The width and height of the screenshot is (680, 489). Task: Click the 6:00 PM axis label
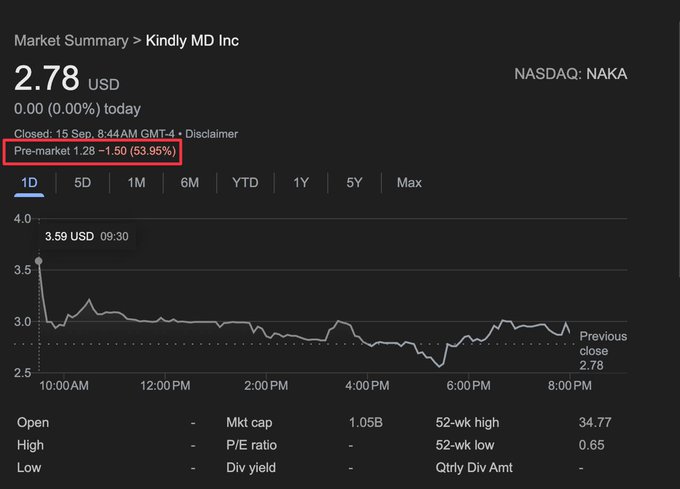click(469, 386)
